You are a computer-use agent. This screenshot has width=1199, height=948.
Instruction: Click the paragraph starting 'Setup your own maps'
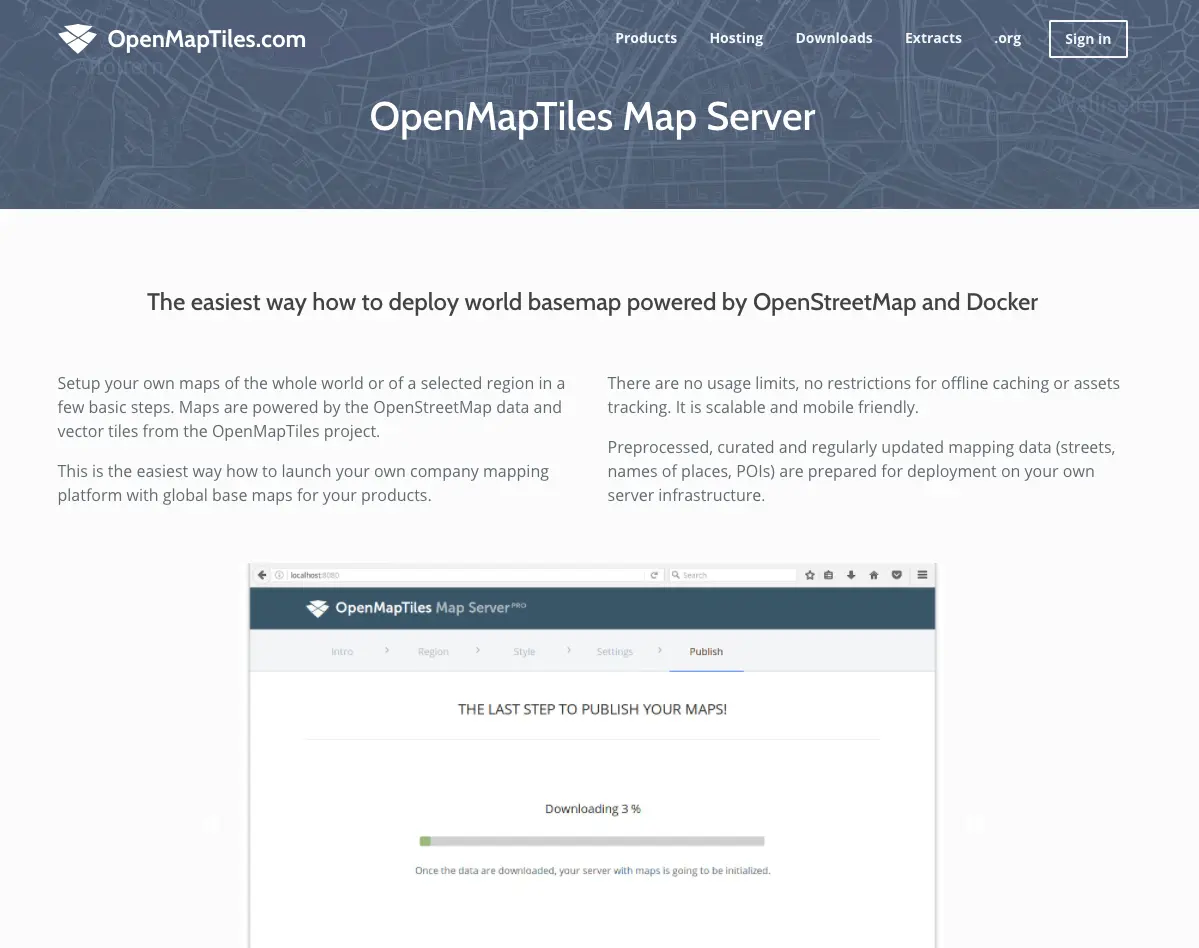pyautogui.click(x=311, y=407)
